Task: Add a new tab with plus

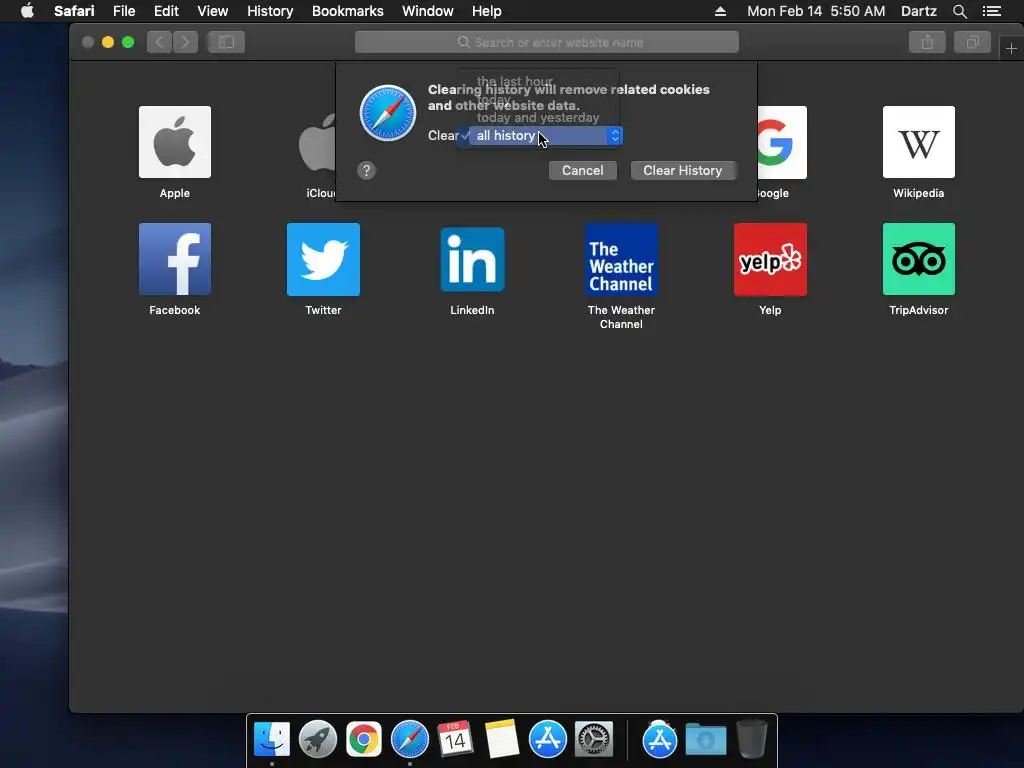Action: click(x=1011, y=48)
